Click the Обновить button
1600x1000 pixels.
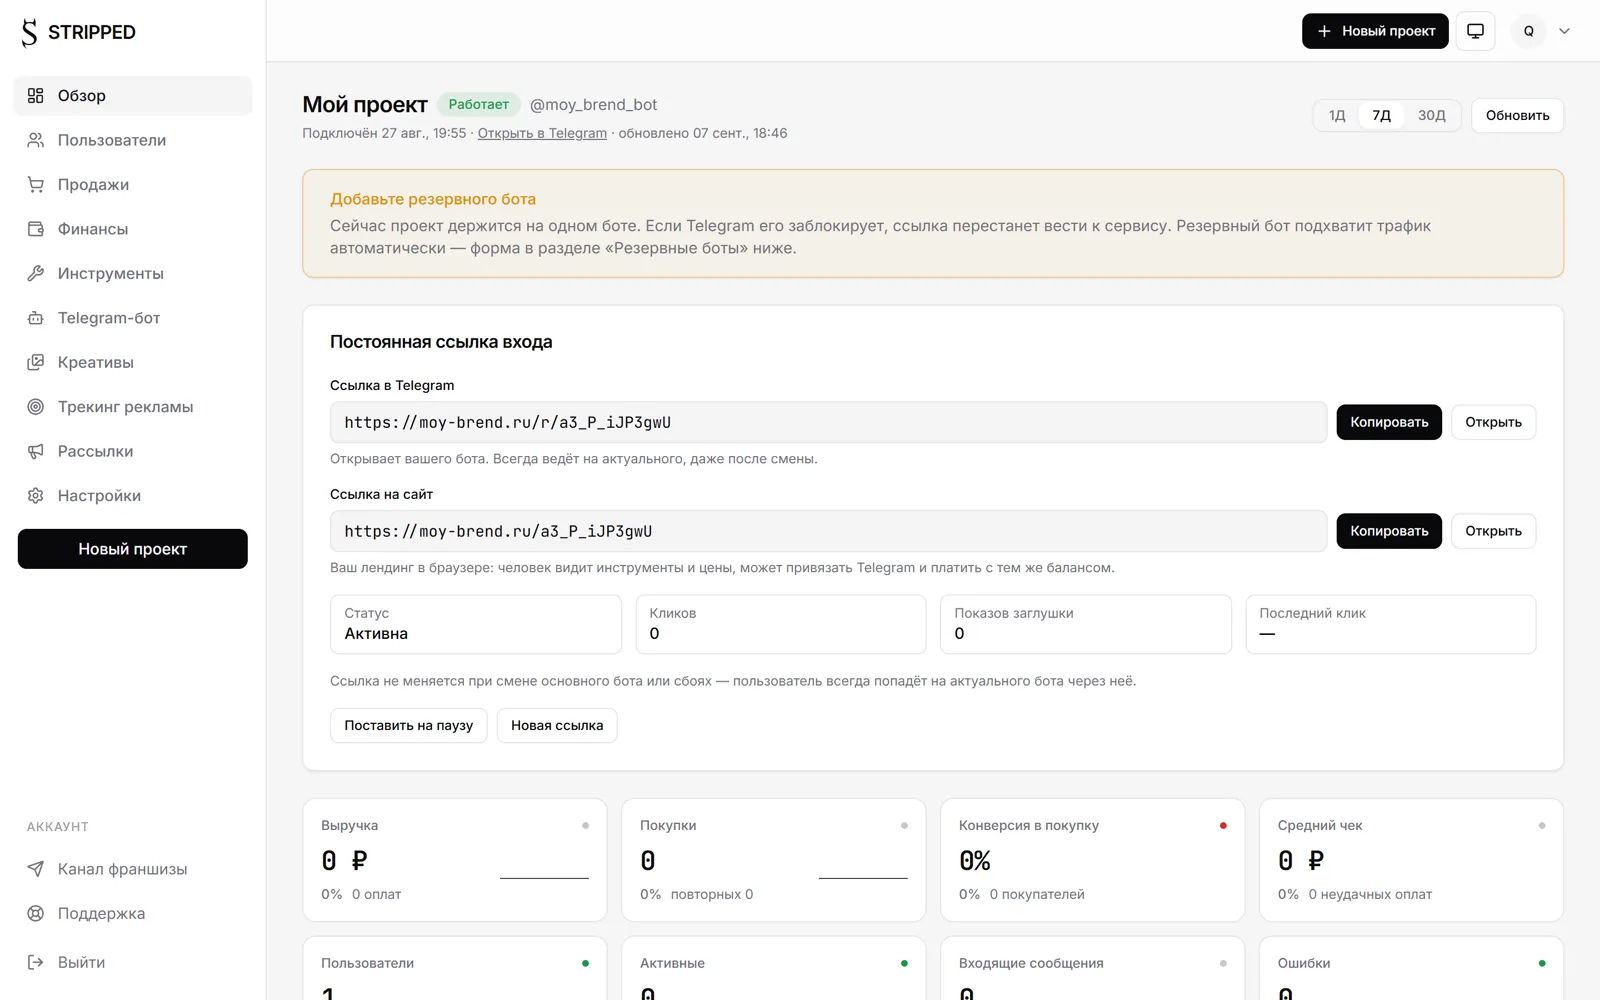point(1517,115)
